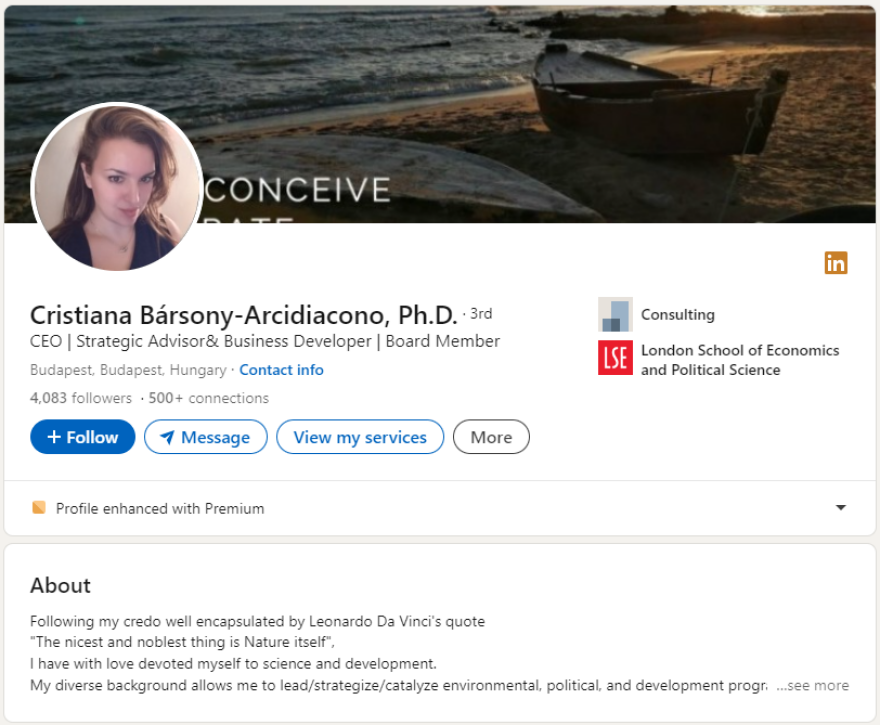Click the profile name heading
The height and width of the screenshot is (725, 880).
pos(243,315)
